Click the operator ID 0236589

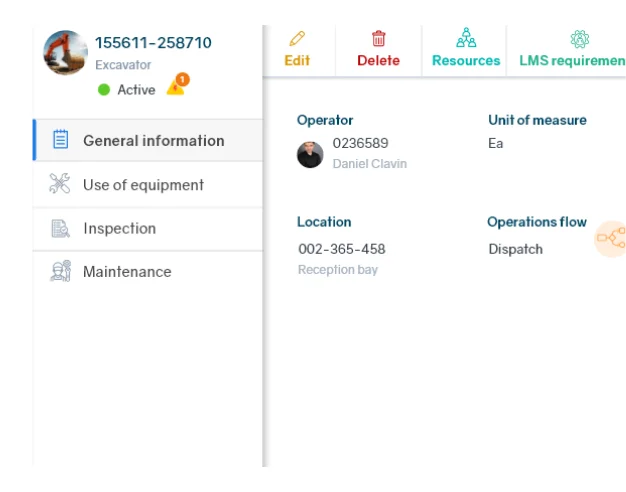pos(360,144)
